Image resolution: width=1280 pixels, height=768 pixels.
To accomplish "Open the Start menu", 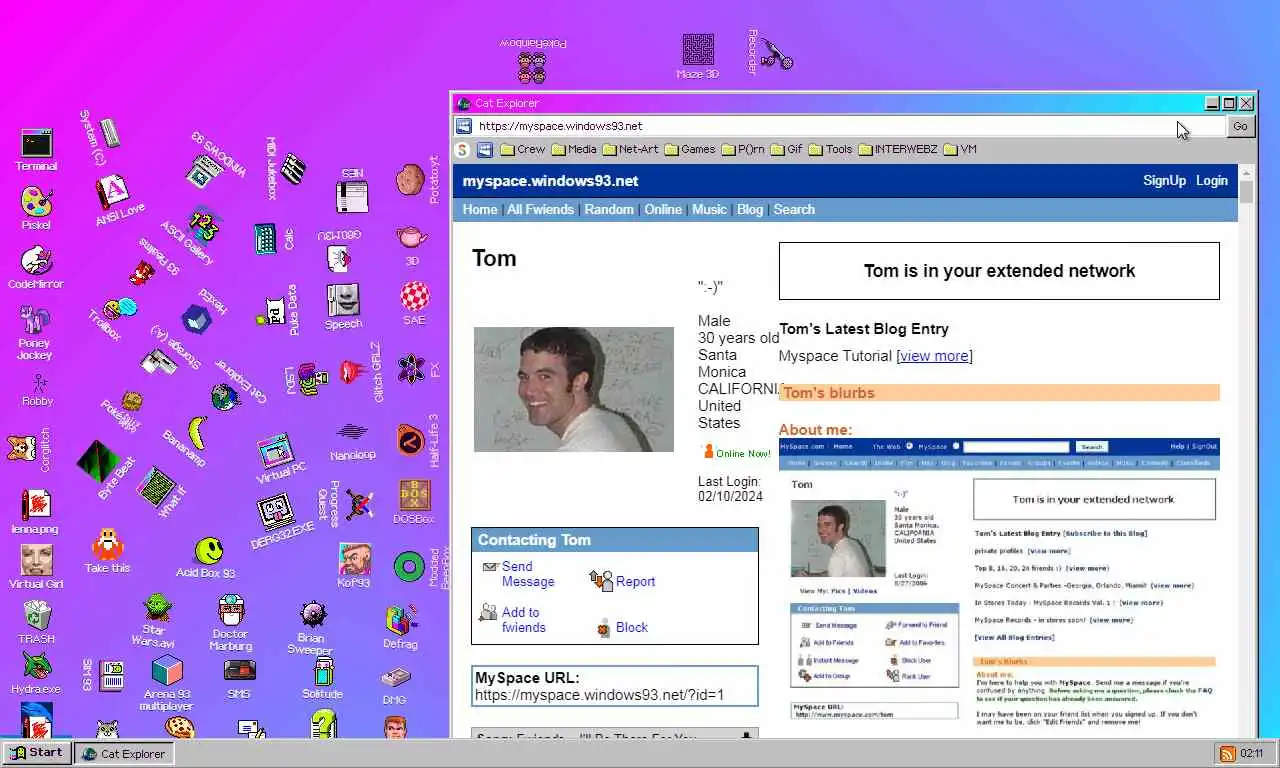I will [x=36, y=753].
